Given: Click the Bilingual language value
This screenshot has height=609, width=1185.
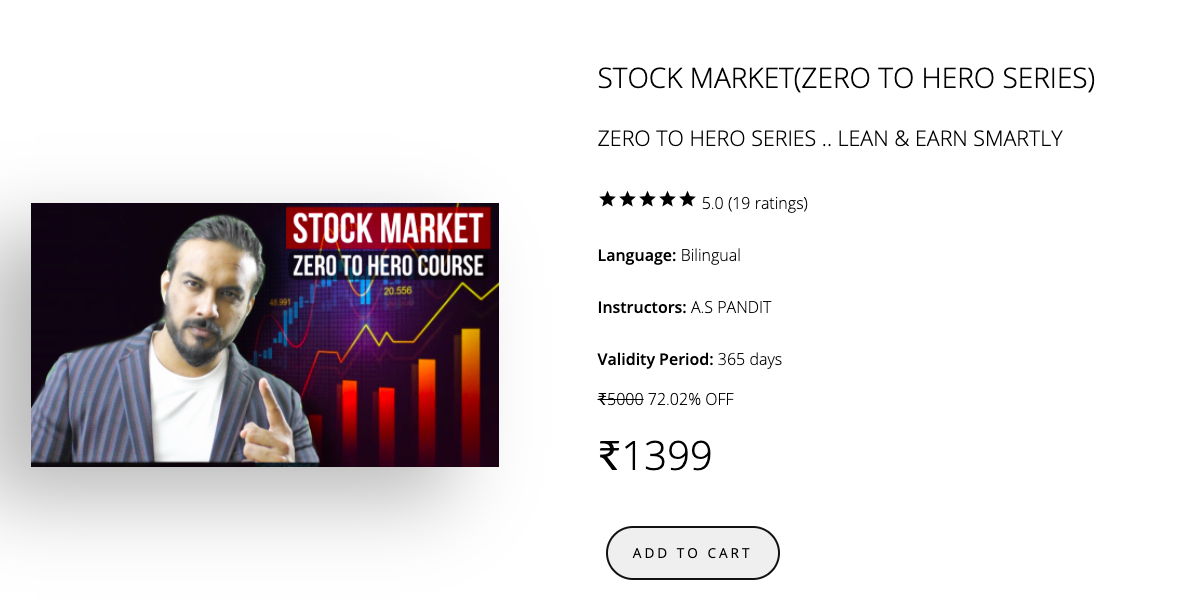Looking at the screenshot, I should [x=710, y=255].
